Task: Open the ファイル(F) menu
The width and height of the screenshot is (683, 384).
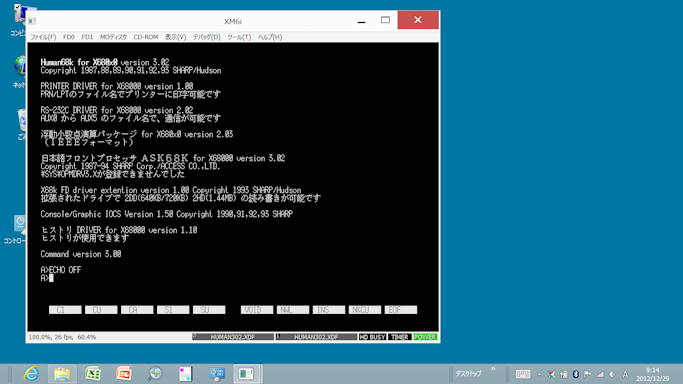Action: 43,37
